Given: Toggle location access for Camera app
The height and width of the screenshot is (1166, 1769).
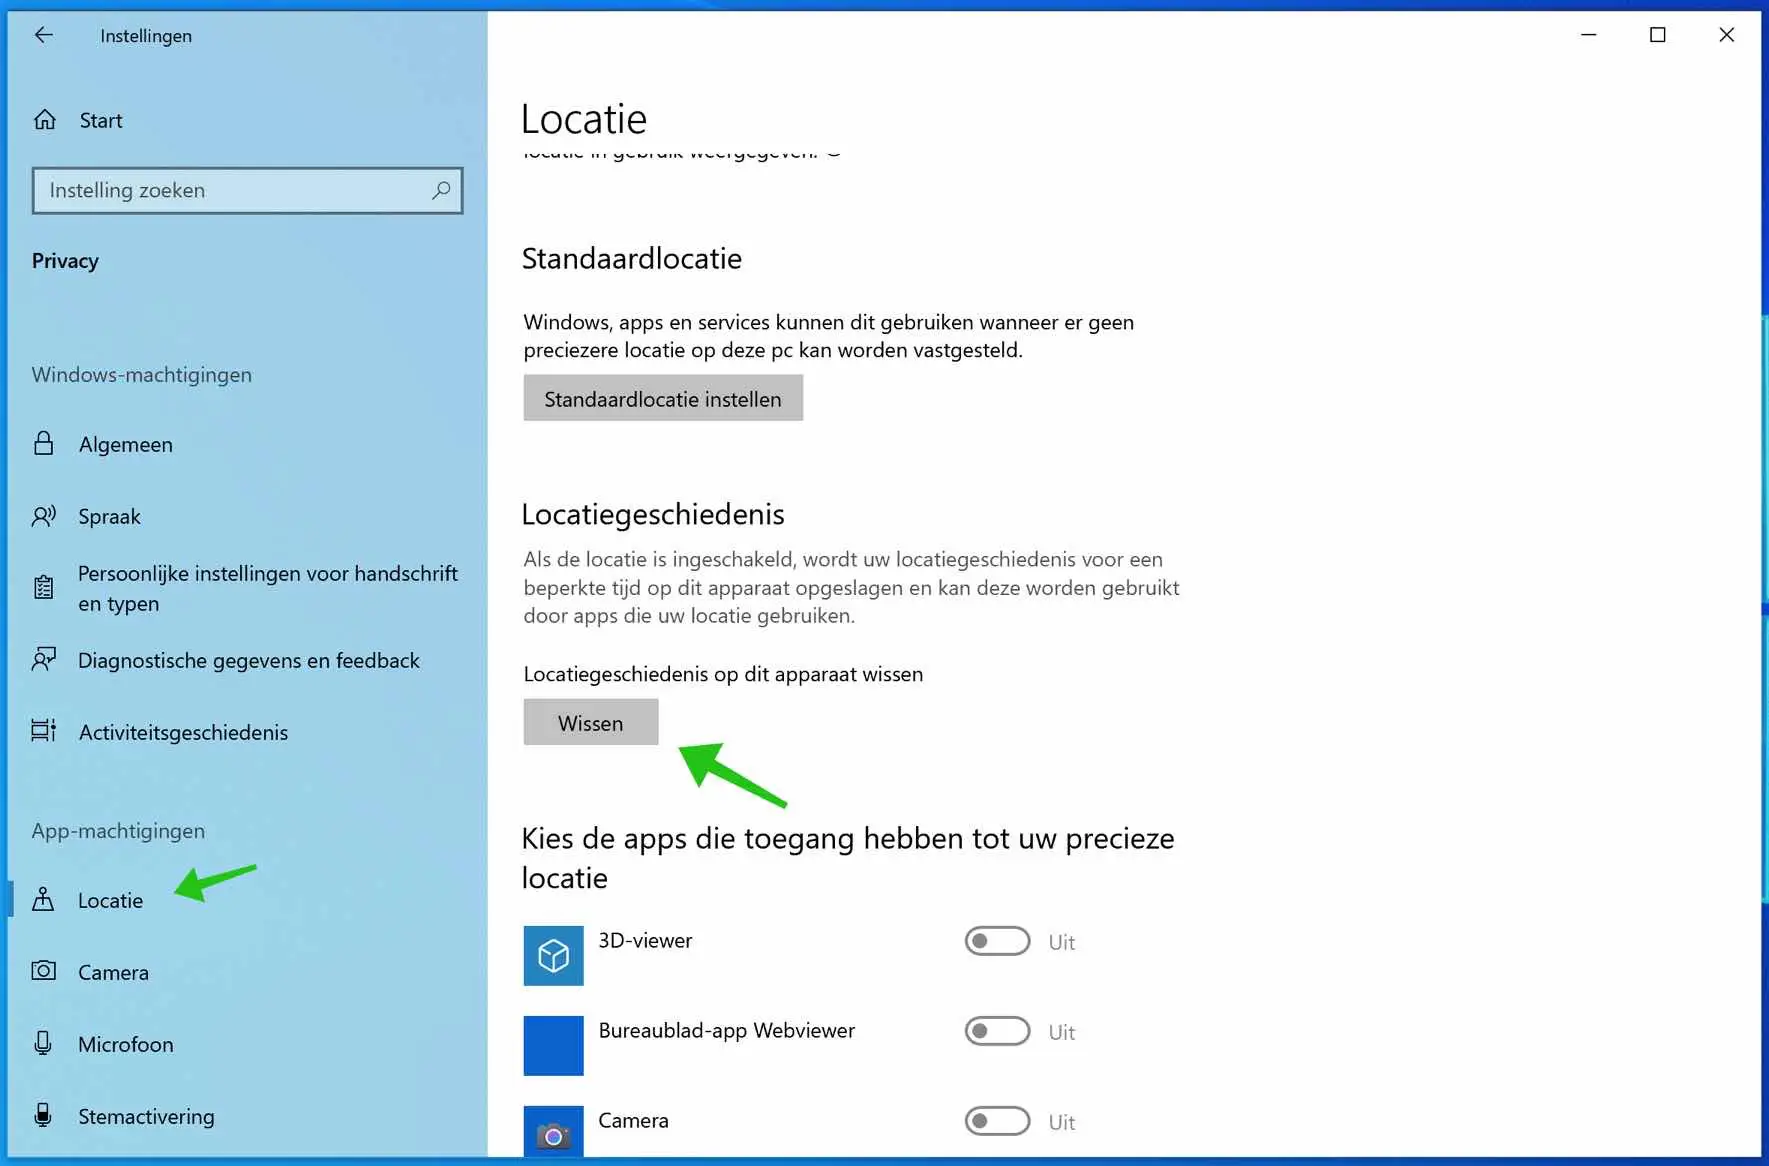Looking at the screenshot, I should 997,1121.
